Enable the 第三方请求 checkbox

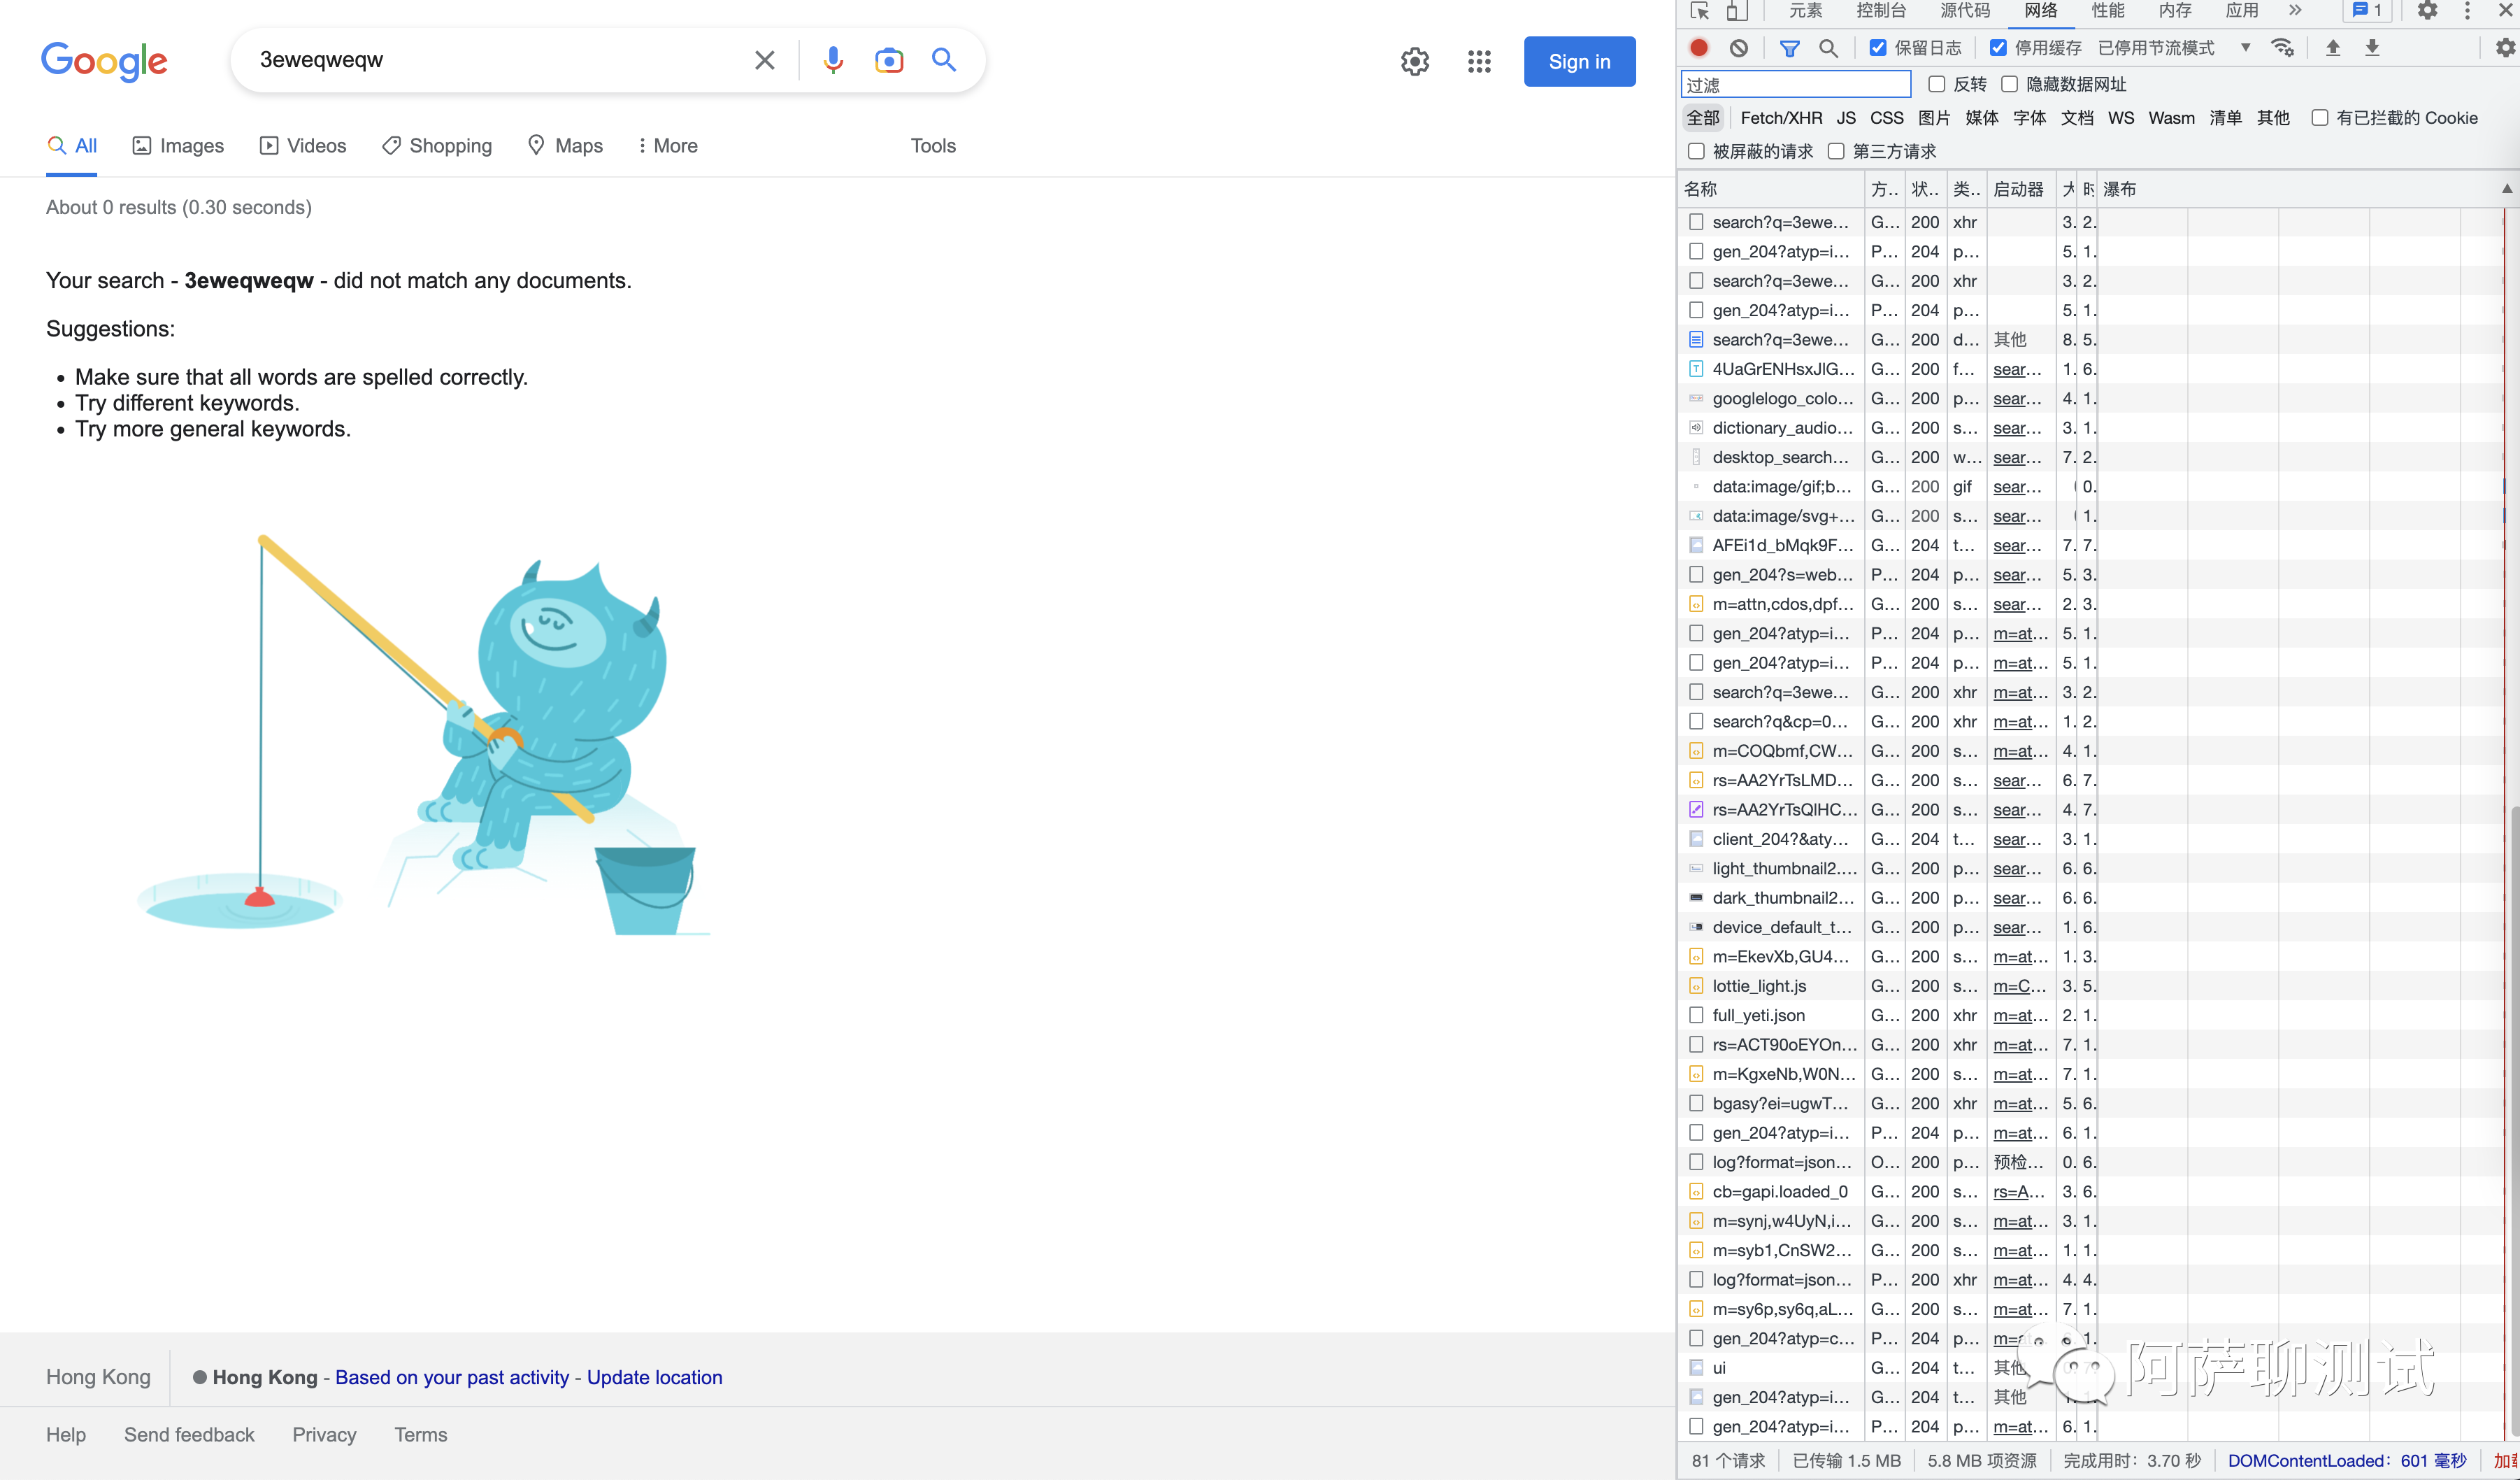point(1836,151)
